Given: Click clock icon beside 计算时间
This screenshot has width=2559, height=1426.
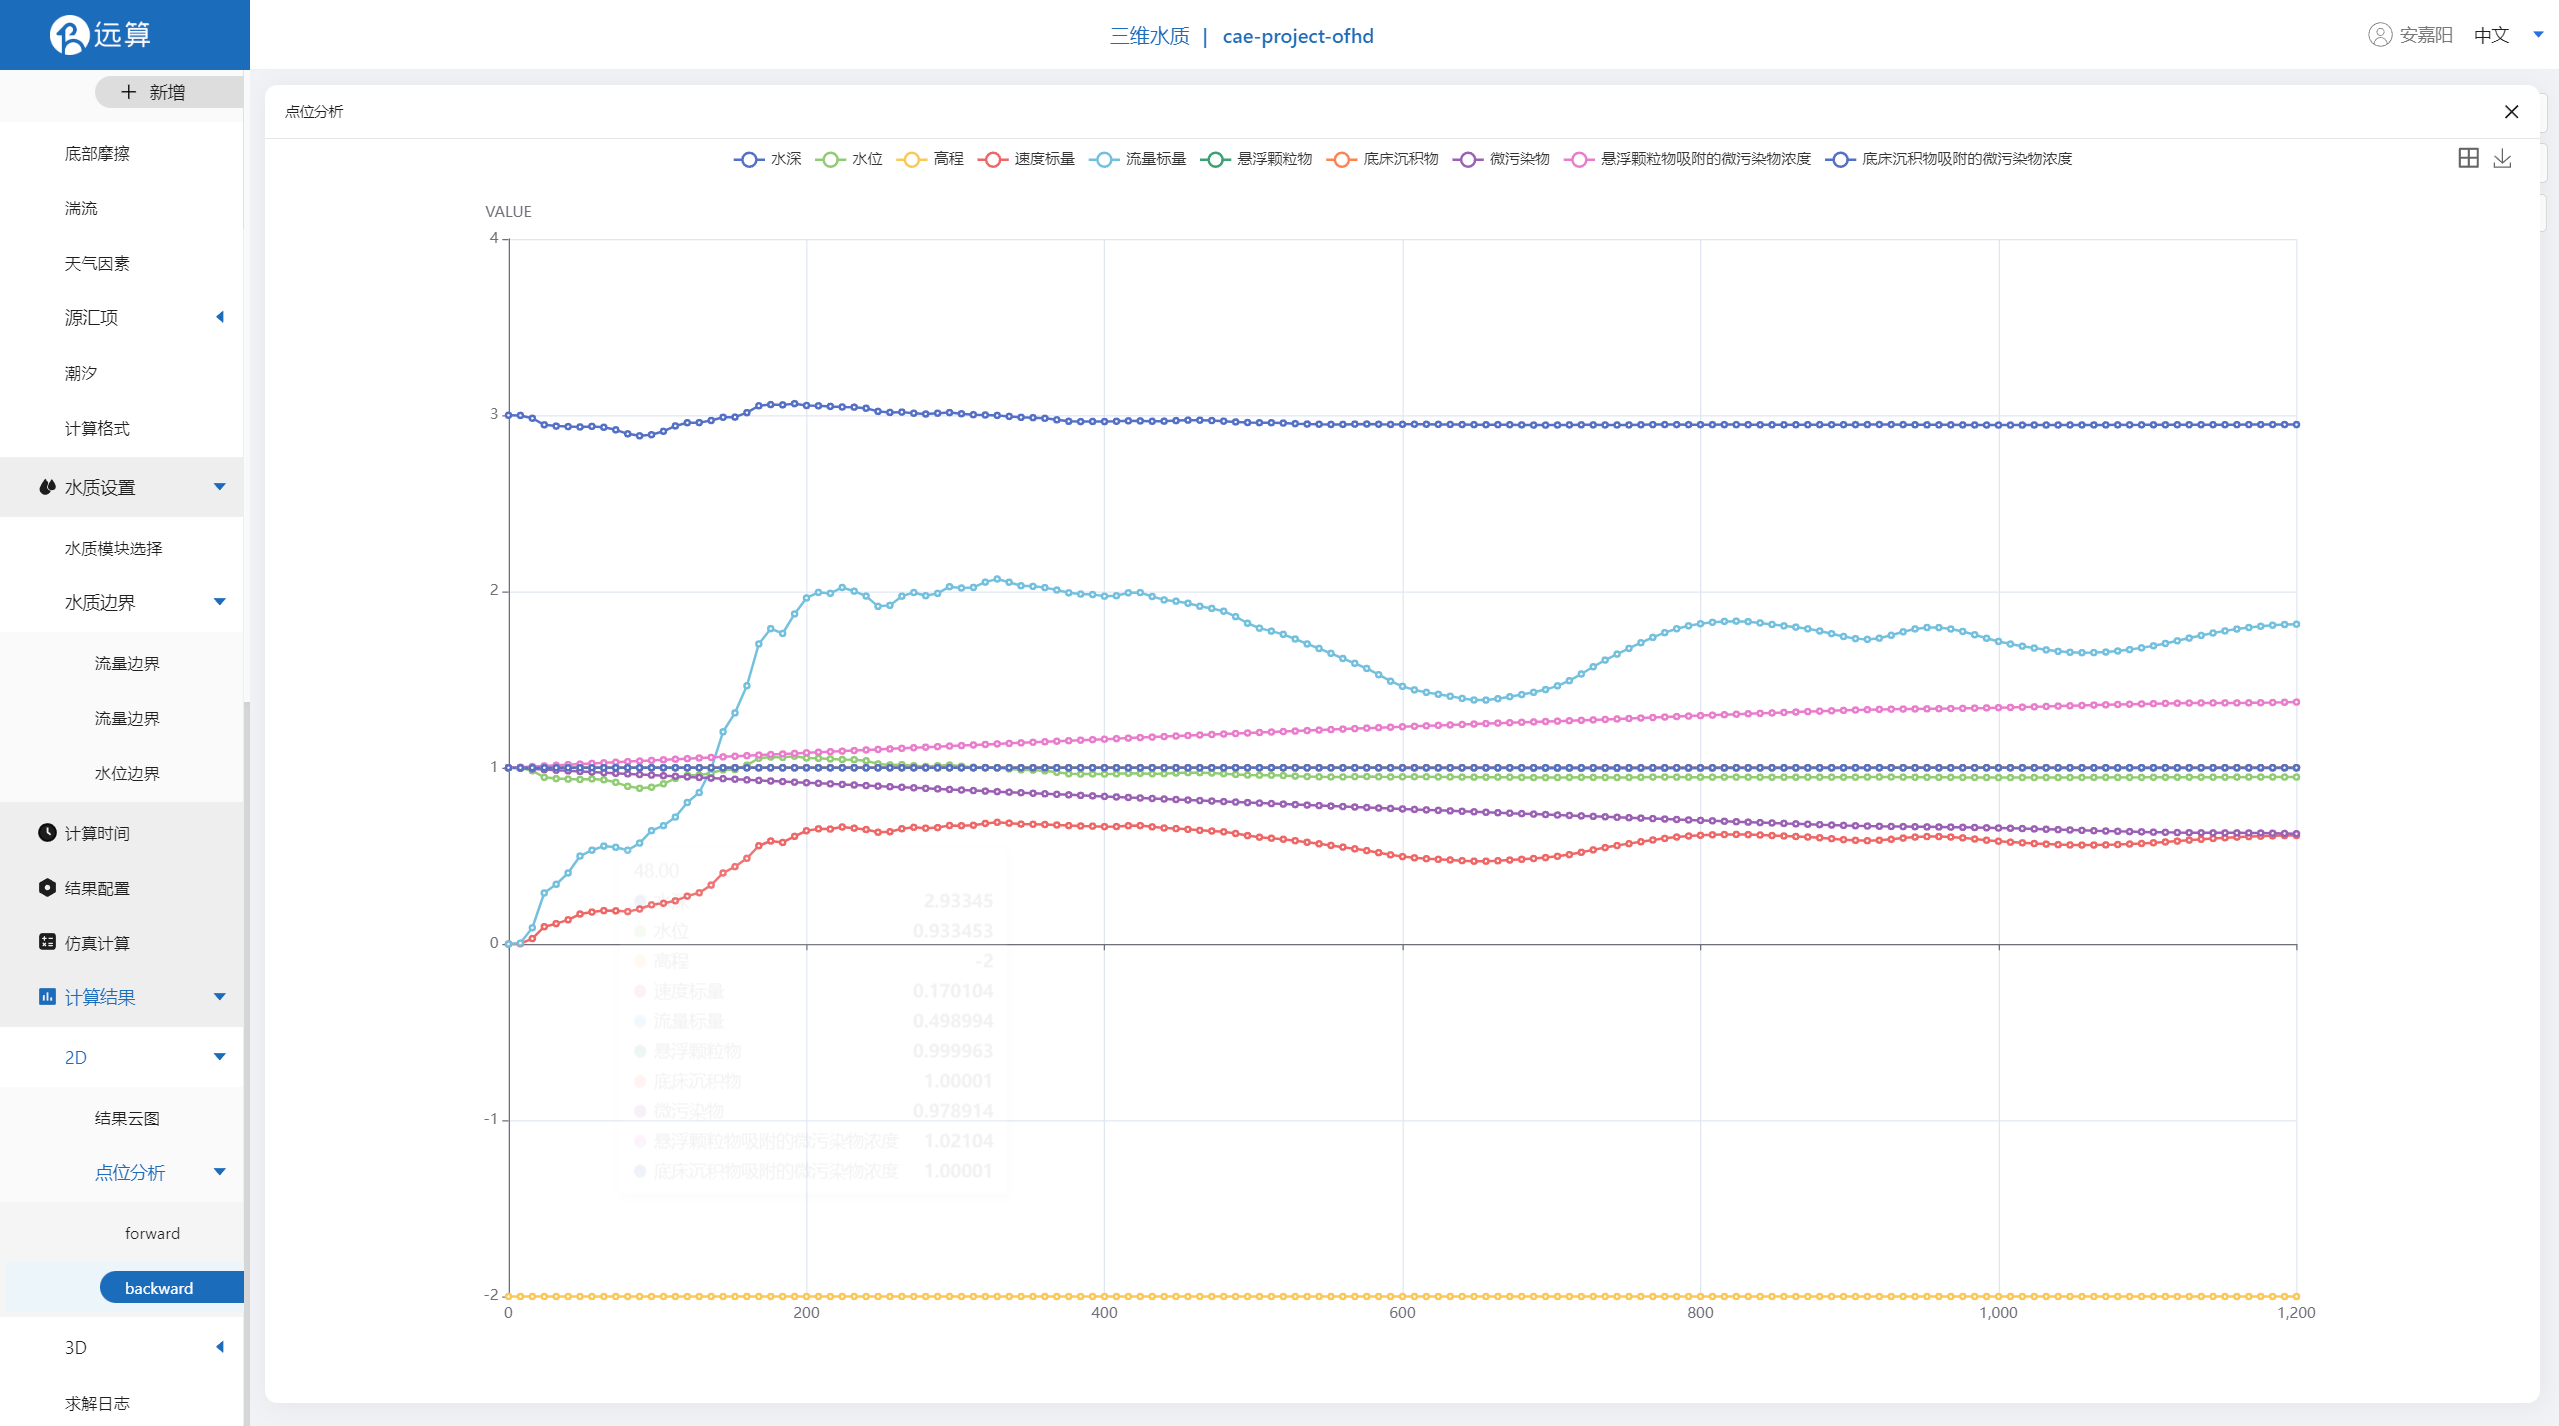Looking at the screenshot, I should 47,832.
